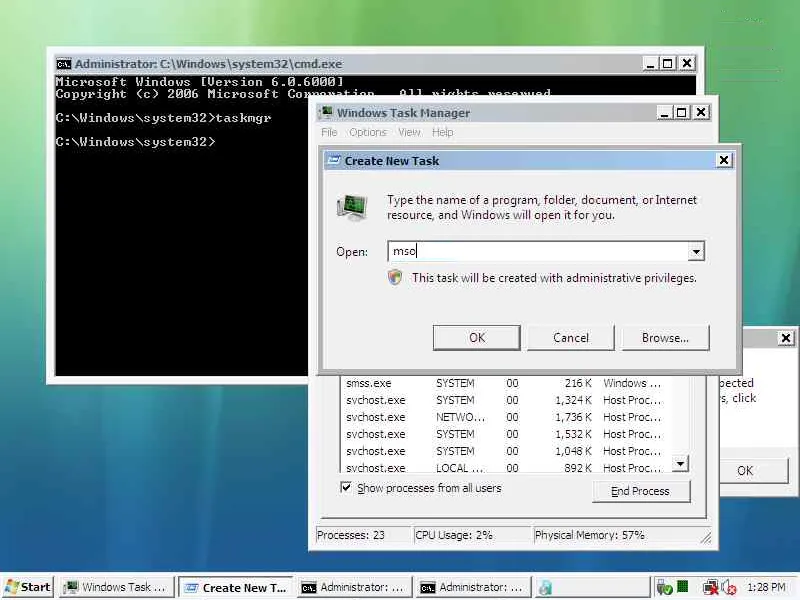The image size is (800, 600).
Task: Minimize the Windows Task Manager window
Action: pyautogui.click(x=664, y=112)
